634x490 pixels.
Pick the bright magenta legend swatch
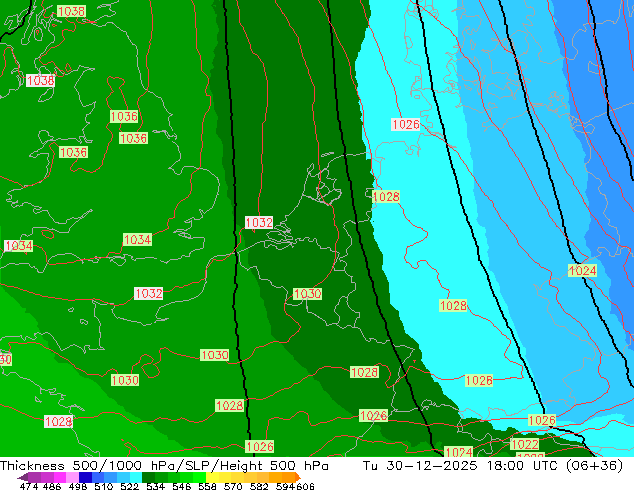click(59, 477)
